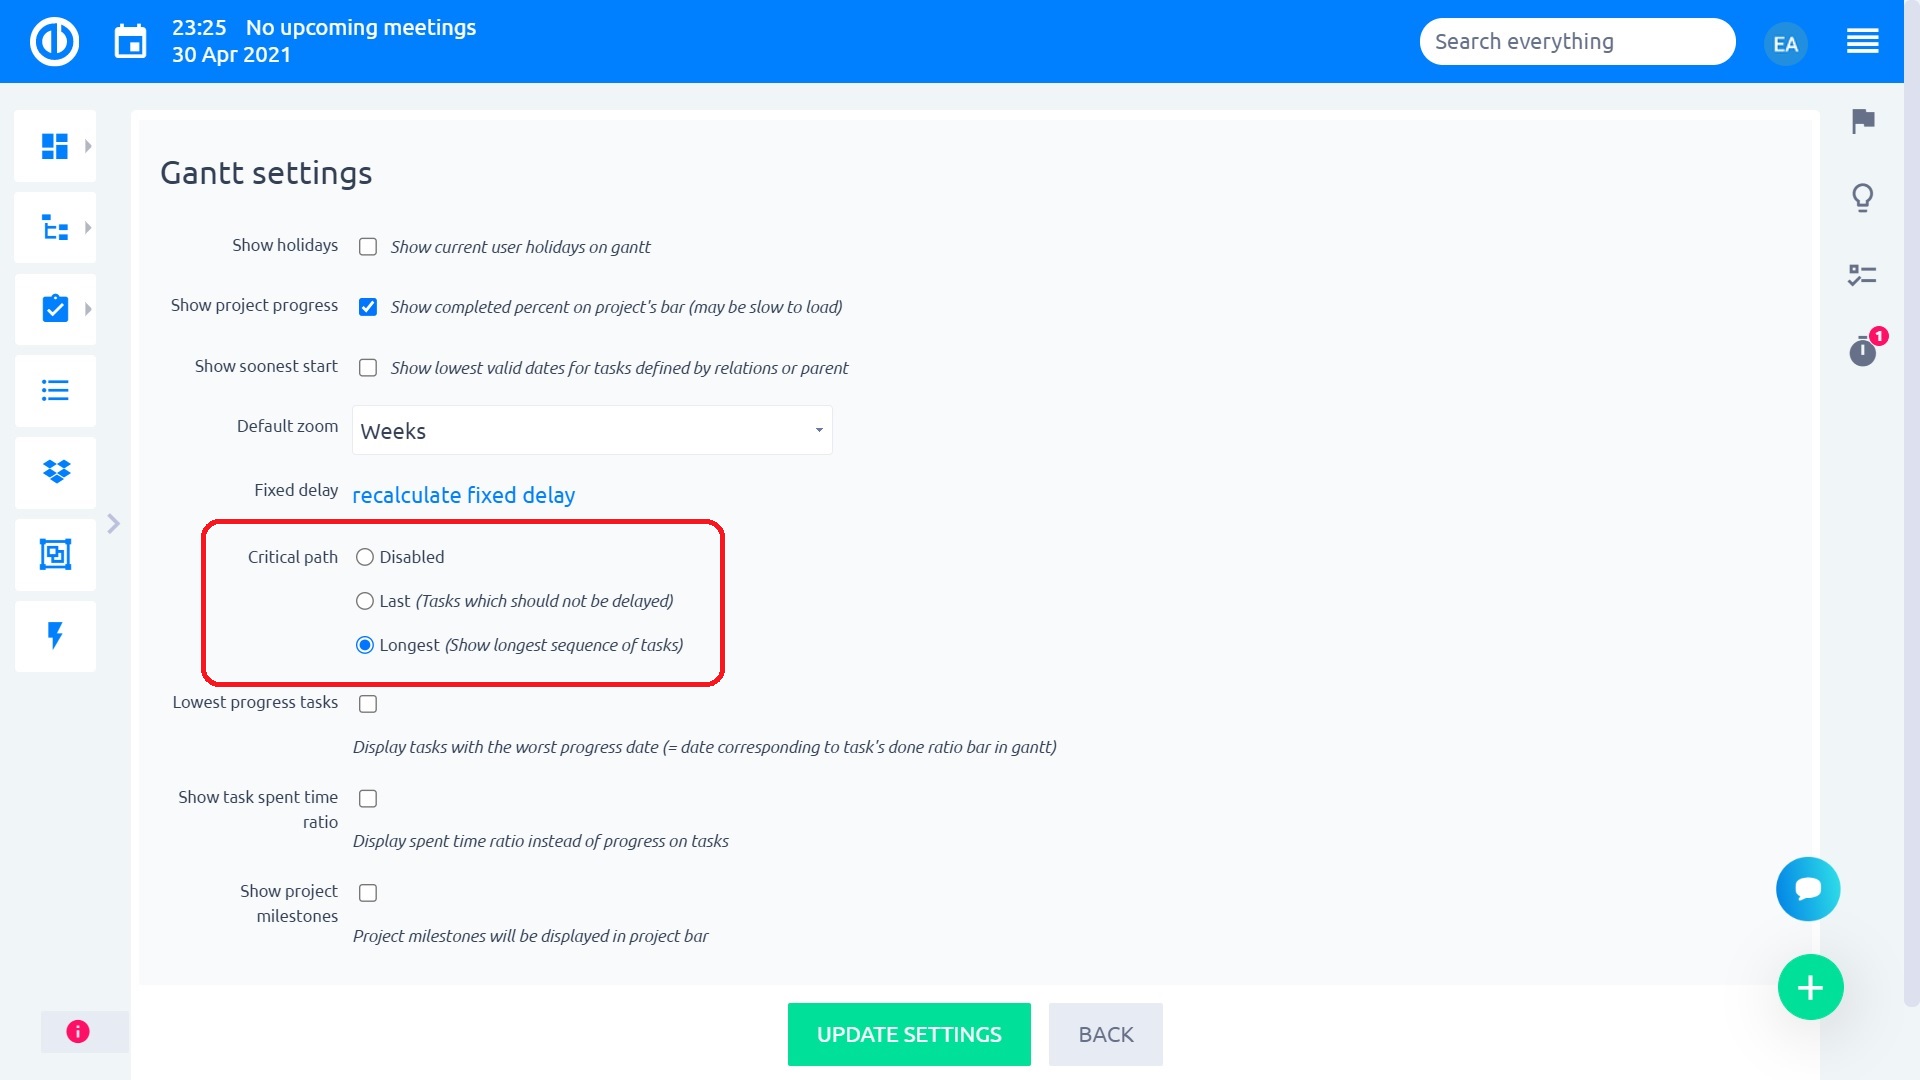Enable the Show holidays checkbox
This screenshot has width=1920, height=1080.
point(368,247)
